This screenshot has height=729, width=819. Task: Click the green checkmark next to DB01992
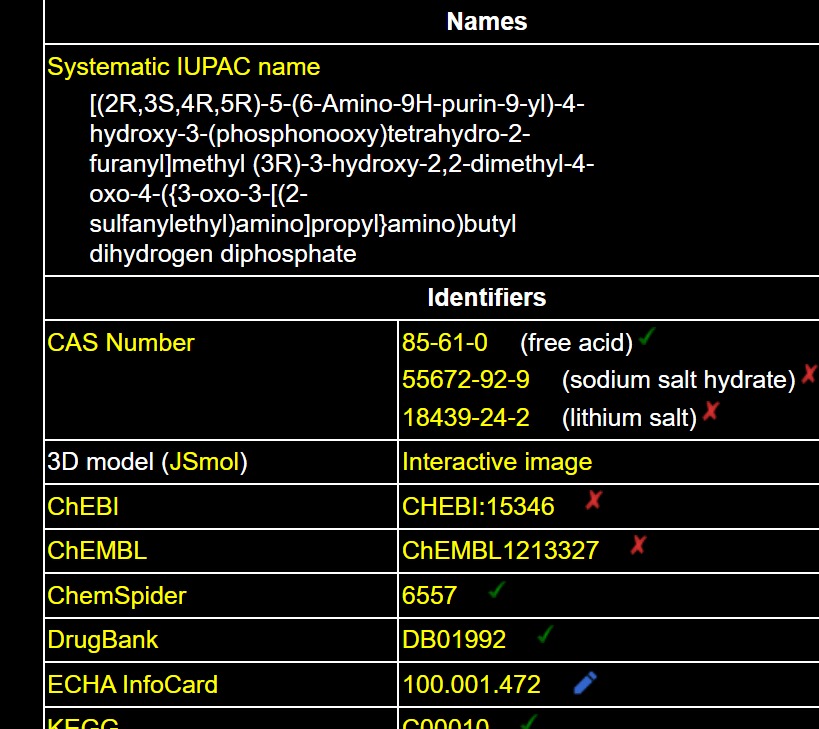click(545, 634)
